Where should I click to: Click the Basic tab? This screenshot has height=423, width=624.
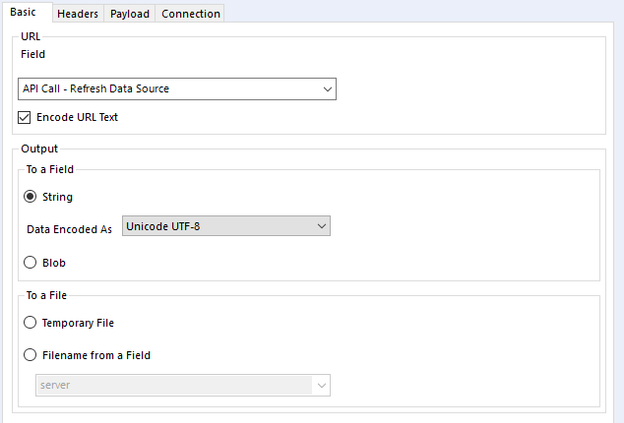click(x=24, y=12)
